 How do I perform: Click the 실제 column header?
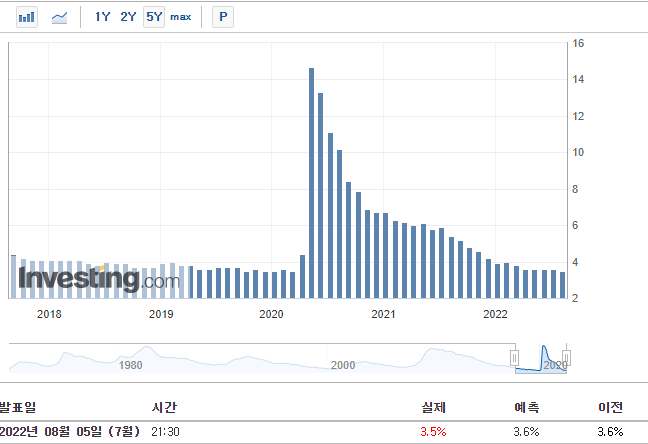434,407
